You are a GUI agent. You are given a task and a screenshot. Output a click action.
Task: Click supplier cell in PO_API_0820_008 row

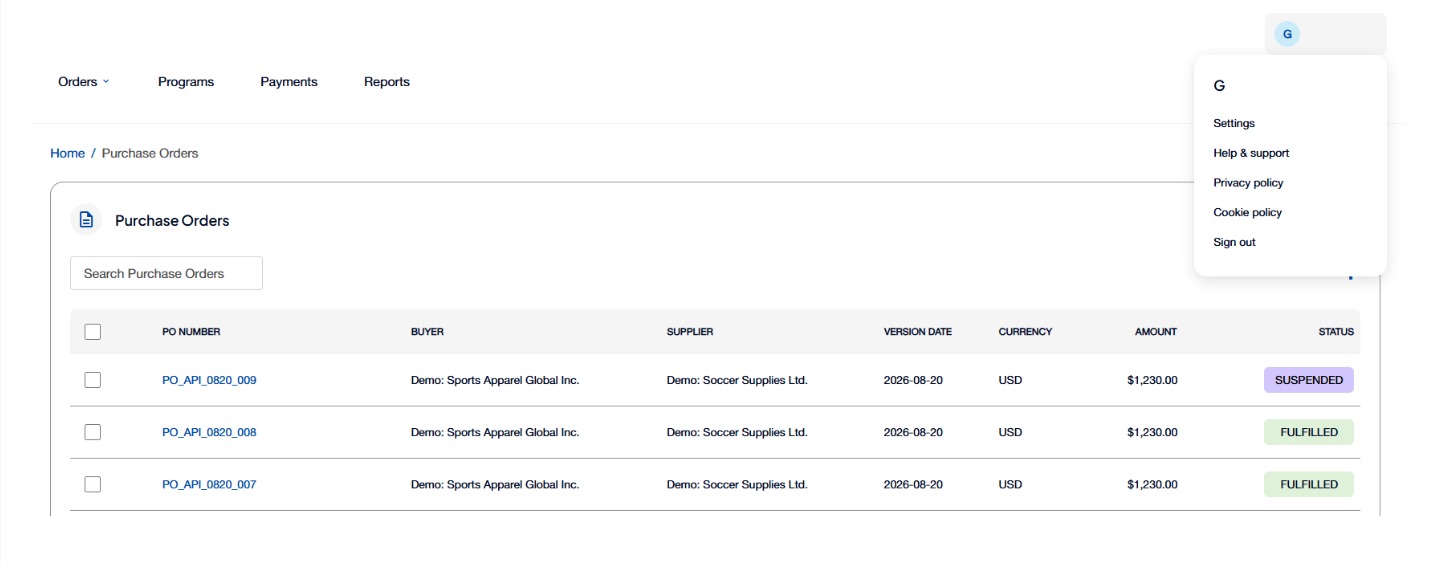(737, 432)
